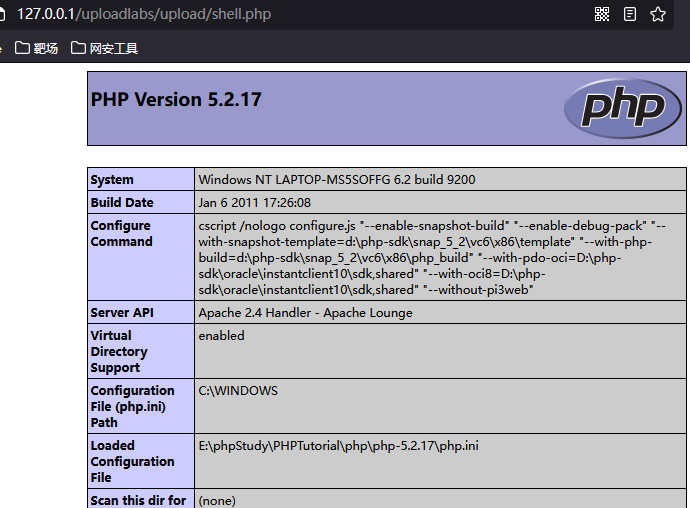Select the Apache 2.4 Handler value
The height and width of the screenshot is (508, 690).
[305, 313]
